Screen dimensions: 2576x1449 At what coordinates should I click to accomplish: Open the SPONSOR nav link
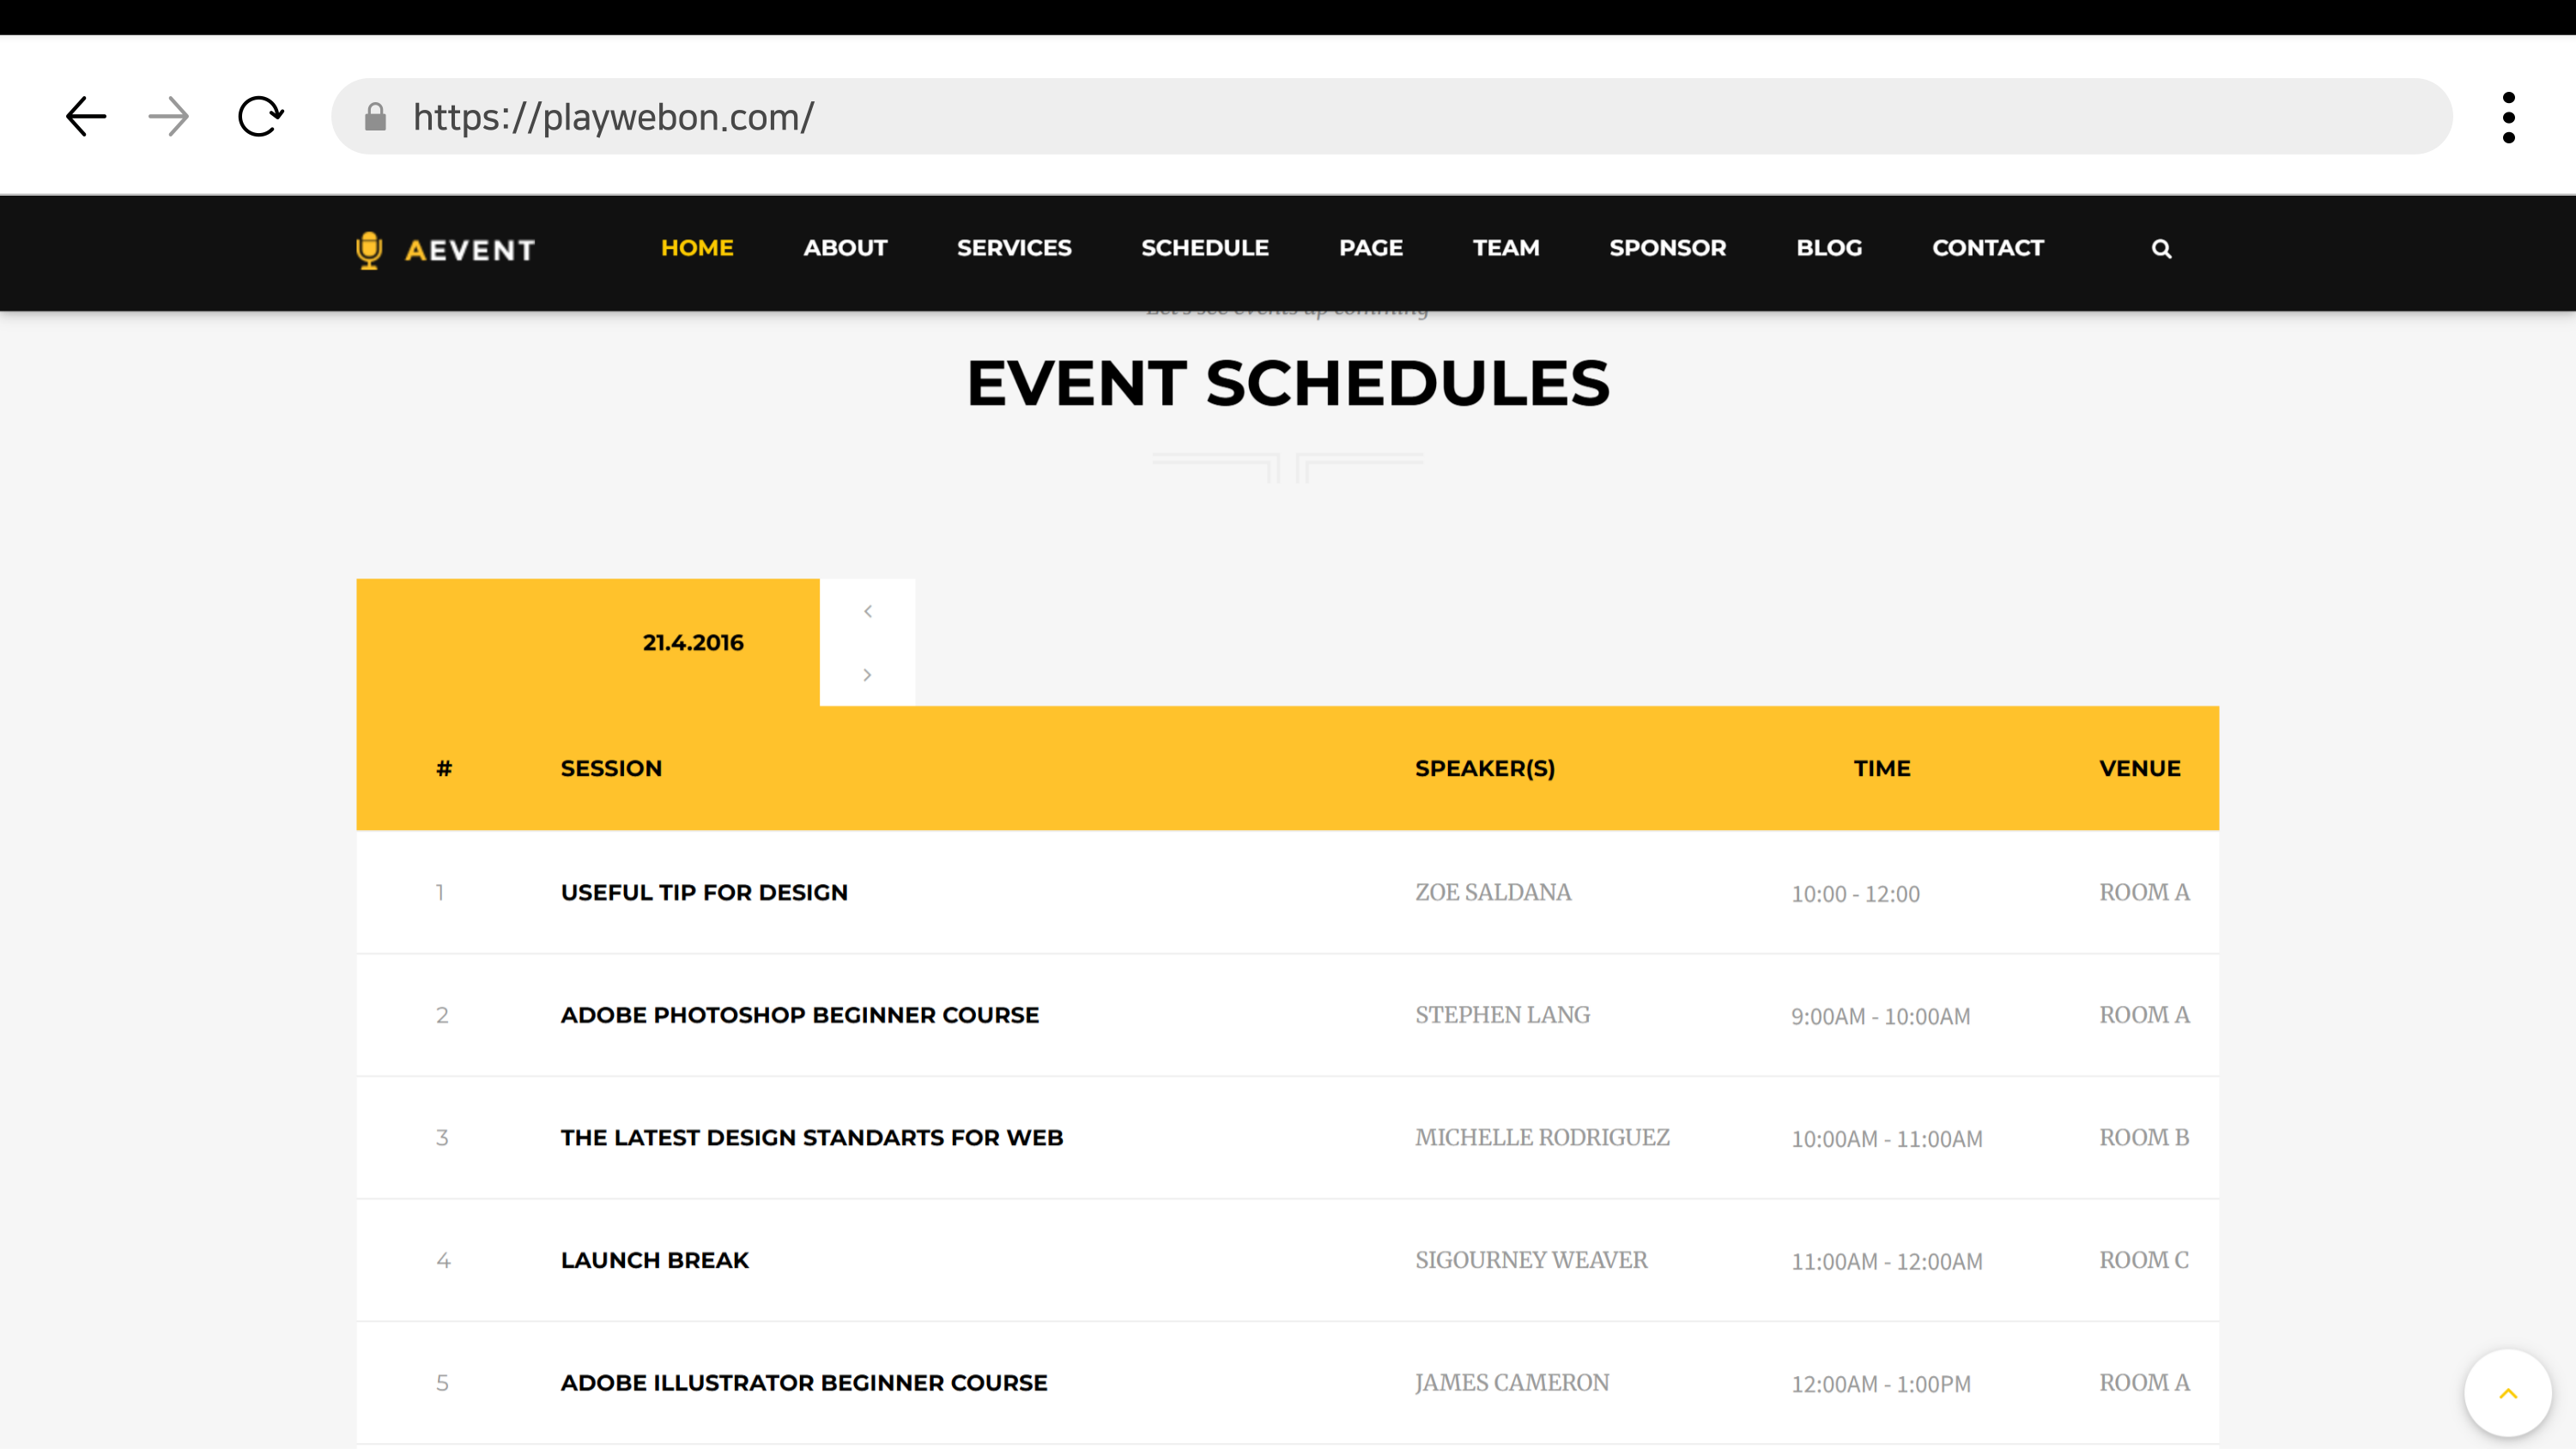coord(1667,248)
